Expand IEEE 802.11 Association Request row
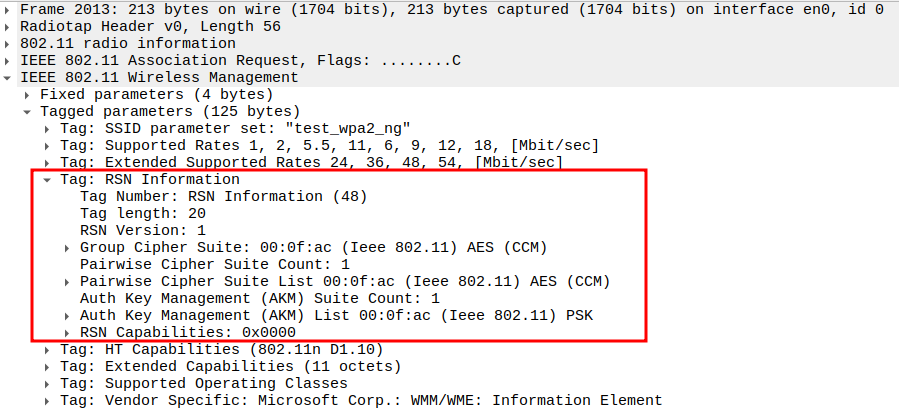The width and height of the screenshot is (899, 416). tap(8, 60)
